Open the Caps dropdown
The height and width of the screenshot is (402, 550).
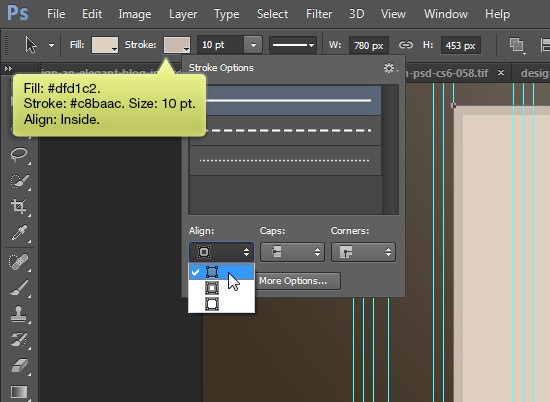292,252
